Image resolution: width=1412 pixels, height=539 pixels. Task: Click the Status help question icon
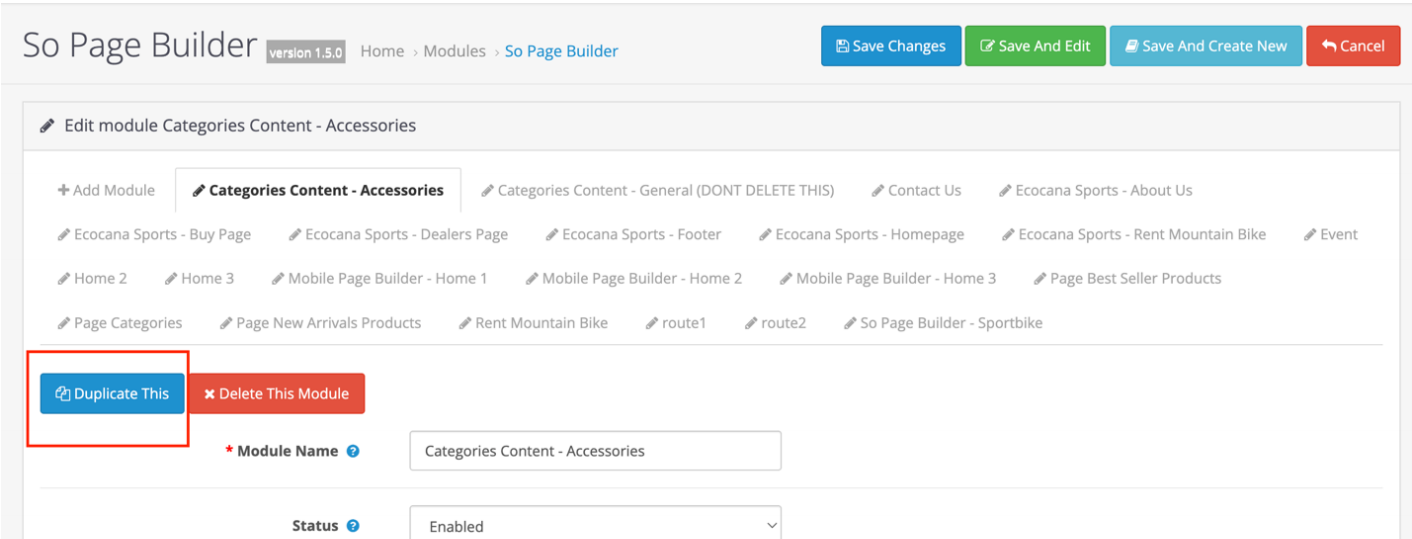pos(353,526)
